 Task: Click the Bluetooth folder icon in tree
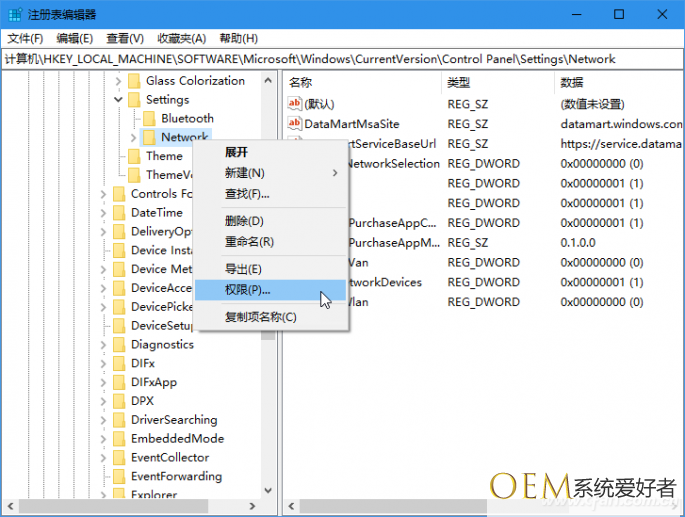[x=150, y=119]
